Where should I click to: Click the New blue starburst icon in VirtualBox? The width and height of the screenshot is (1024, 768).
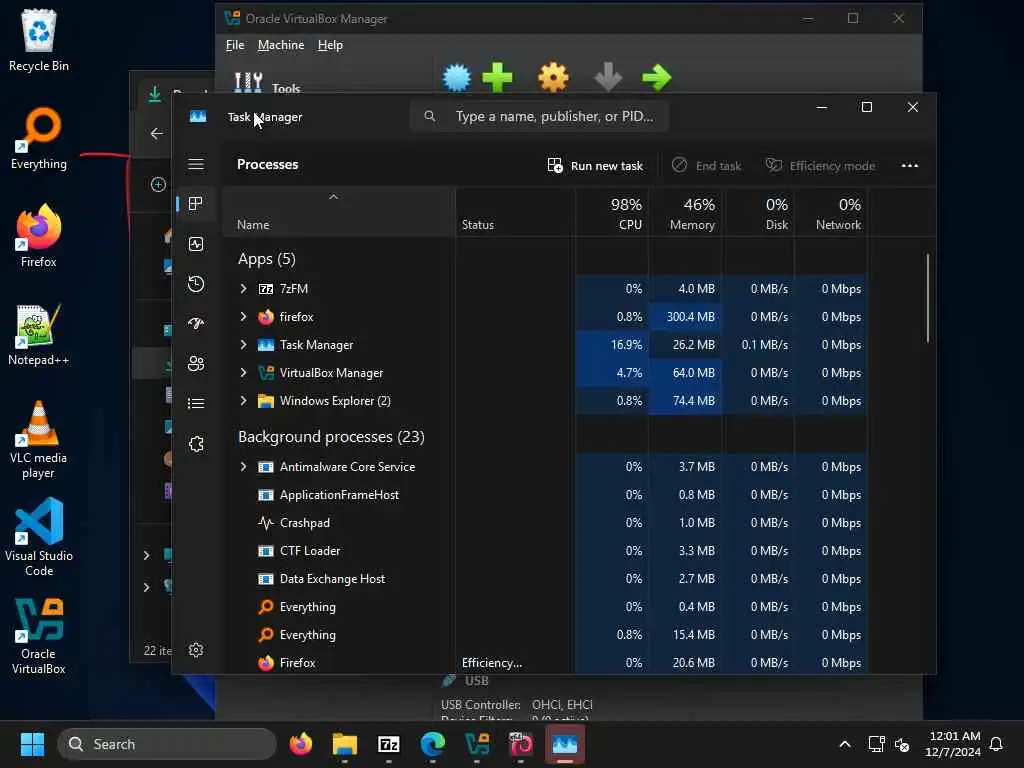(x=456, y=78)
